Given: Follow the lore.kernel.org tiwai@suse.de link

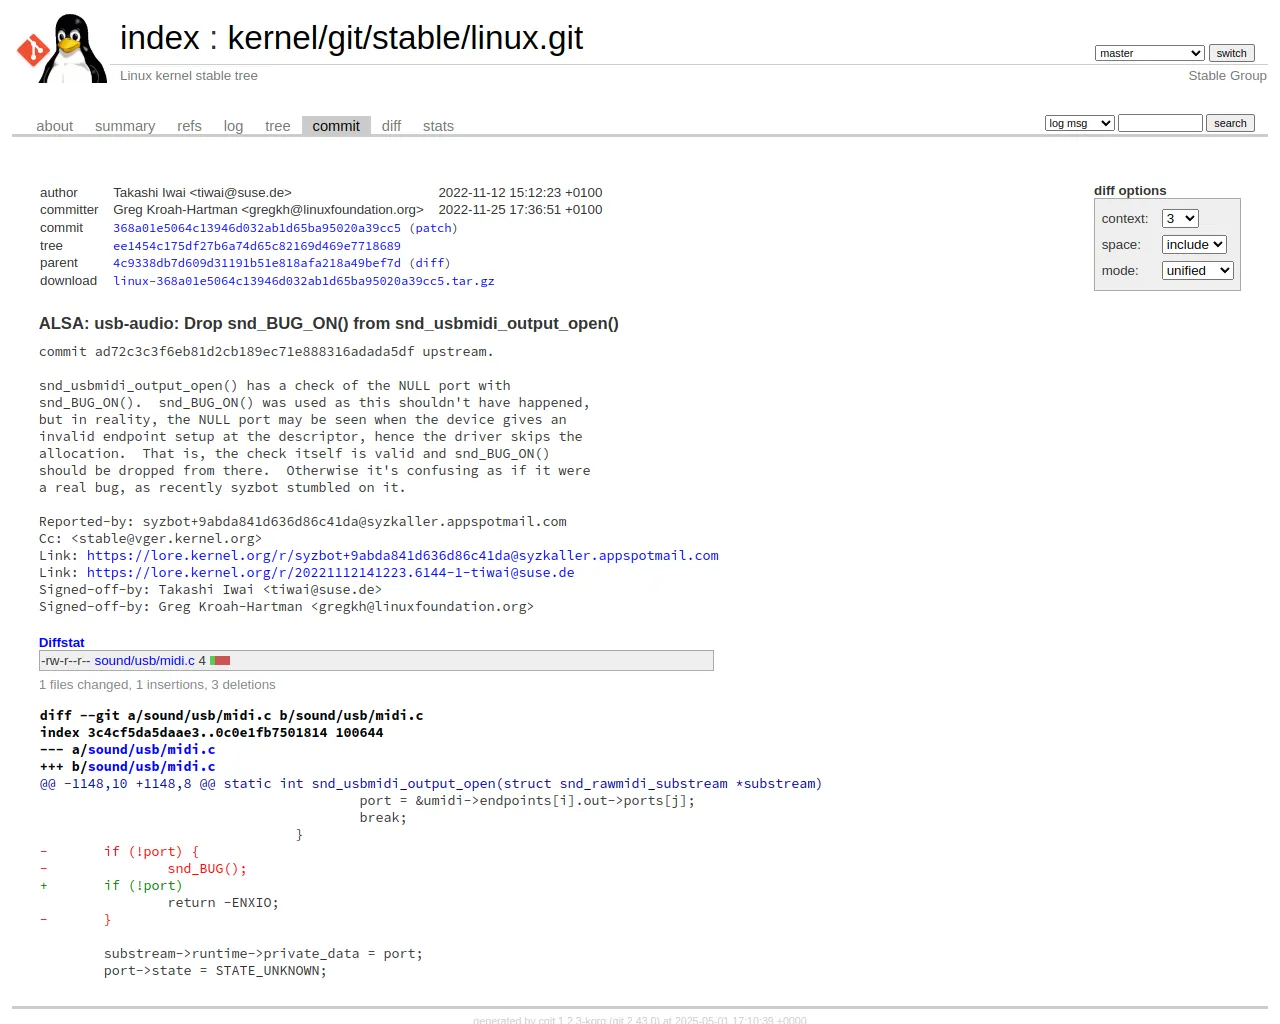Looking at the screenshot, I should point(330,573).
